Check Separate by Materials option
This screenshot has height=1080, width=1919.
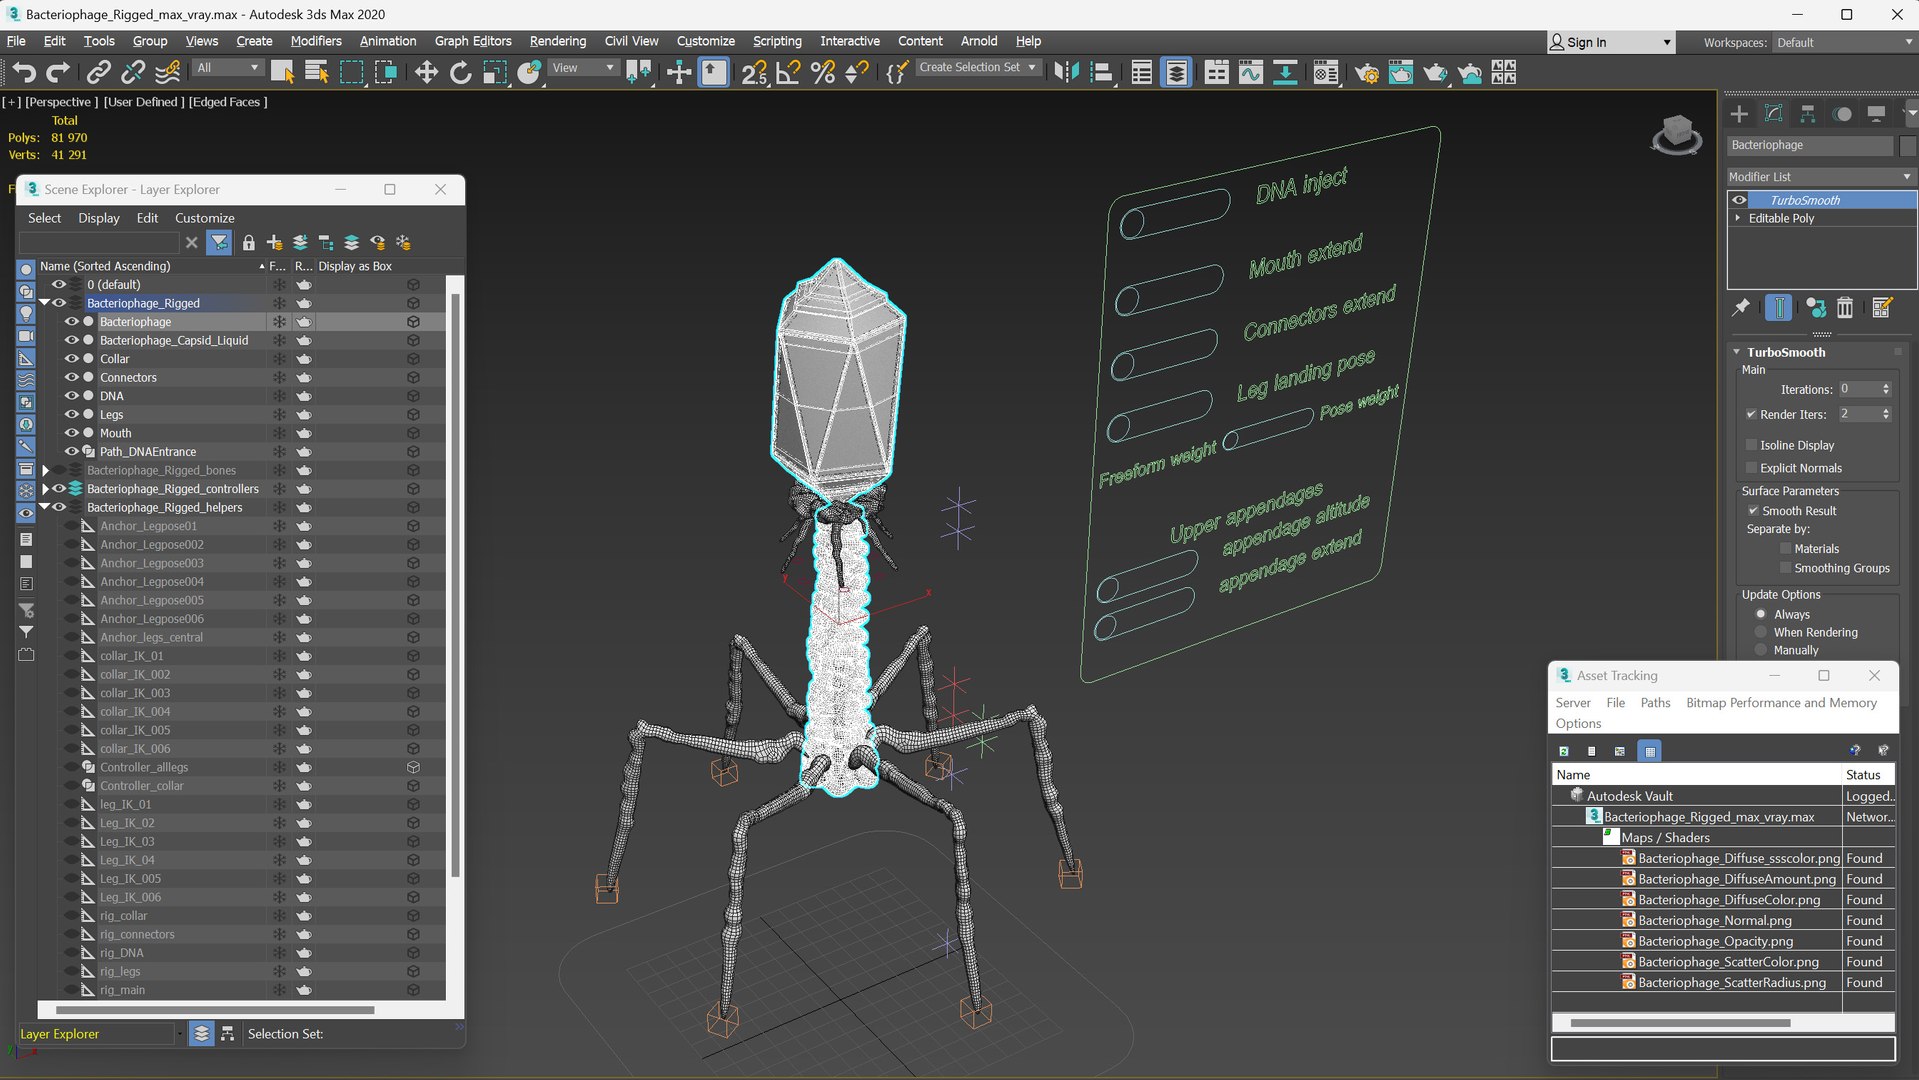pos(1785,549)
